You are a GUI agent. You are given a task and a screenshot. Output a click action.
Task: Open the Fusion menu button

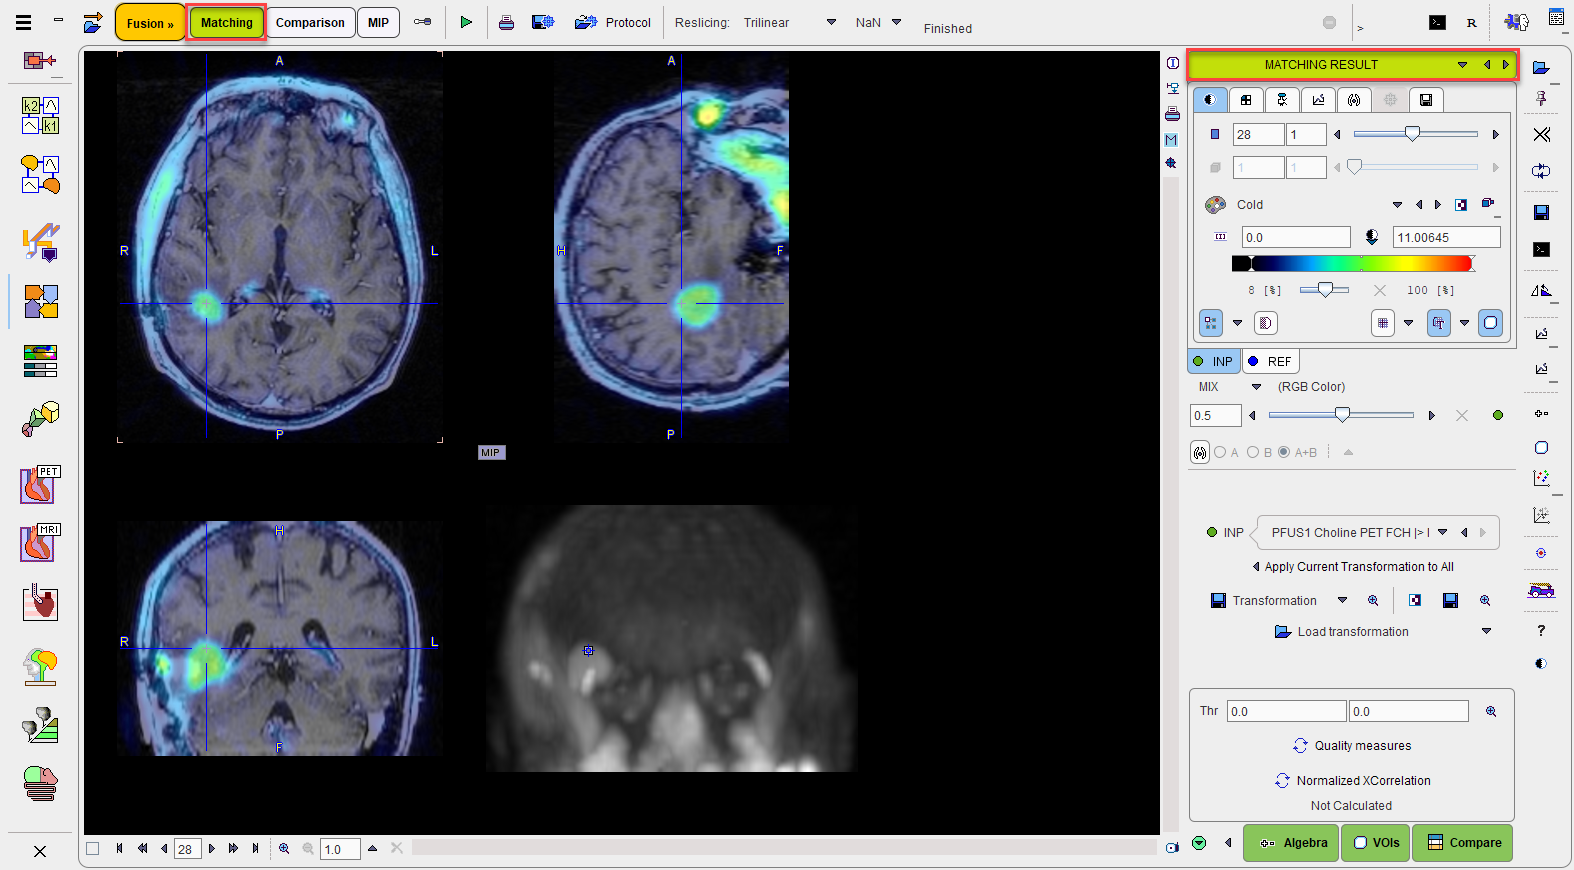[x=150, y=23]
